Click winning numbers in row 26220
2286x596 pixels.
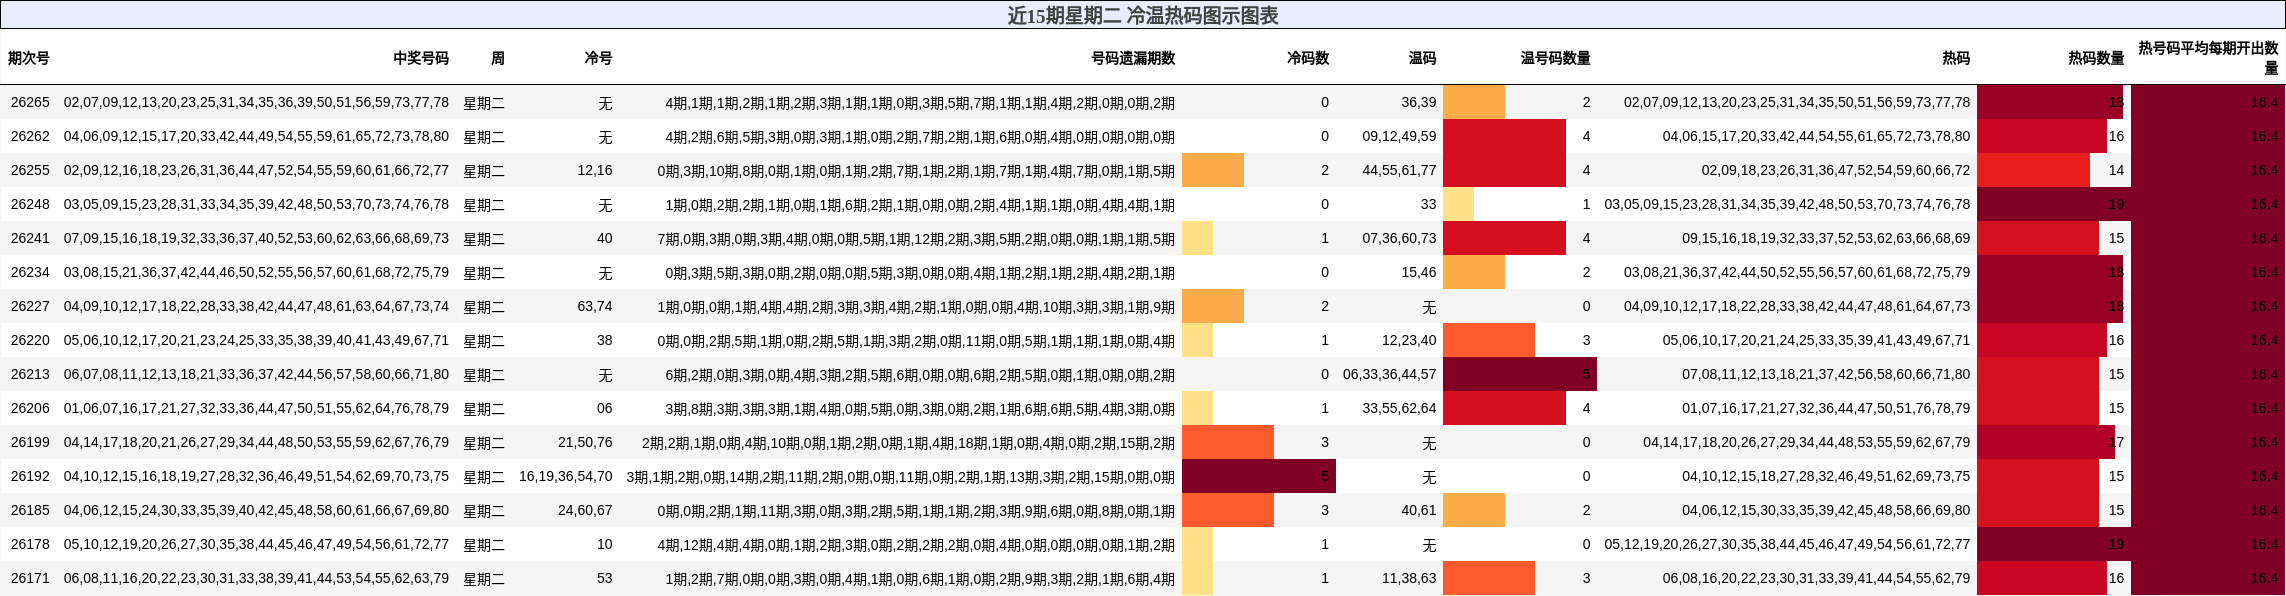coord(256,340)
